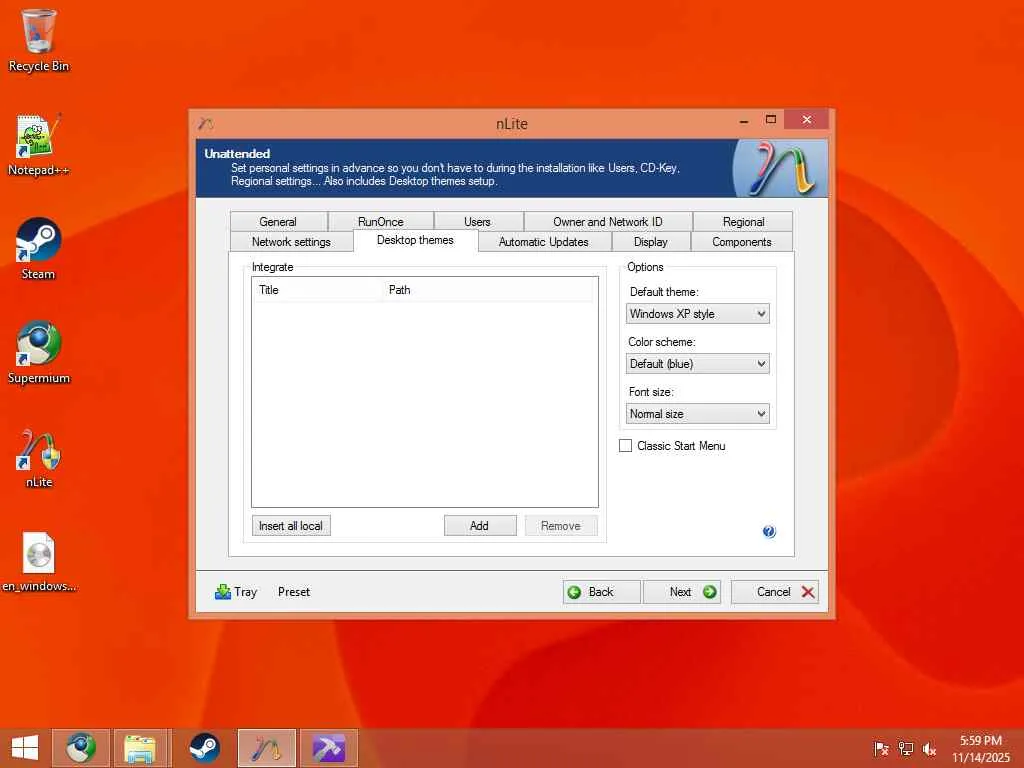Open the Default theme dropdown
This screenshot has height=768, width=1024.
(x=697, y=313)
